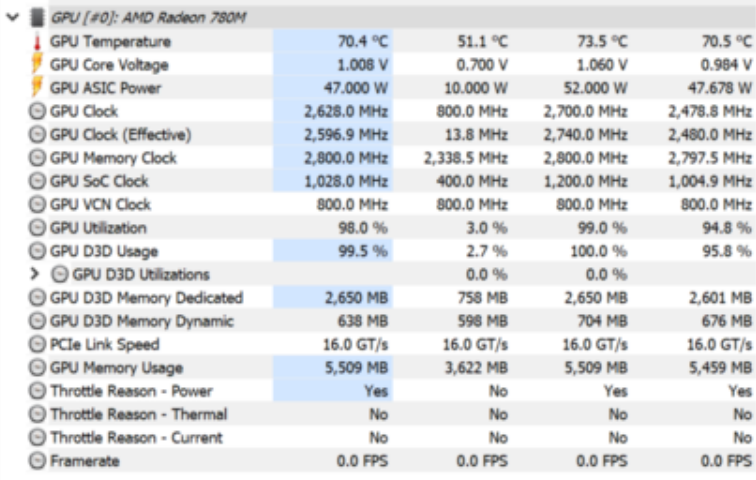This screenshot has width=756, height=480.
Task: Click maximum temperature value 73.5 °C
Action: click(x=603, y=42)
